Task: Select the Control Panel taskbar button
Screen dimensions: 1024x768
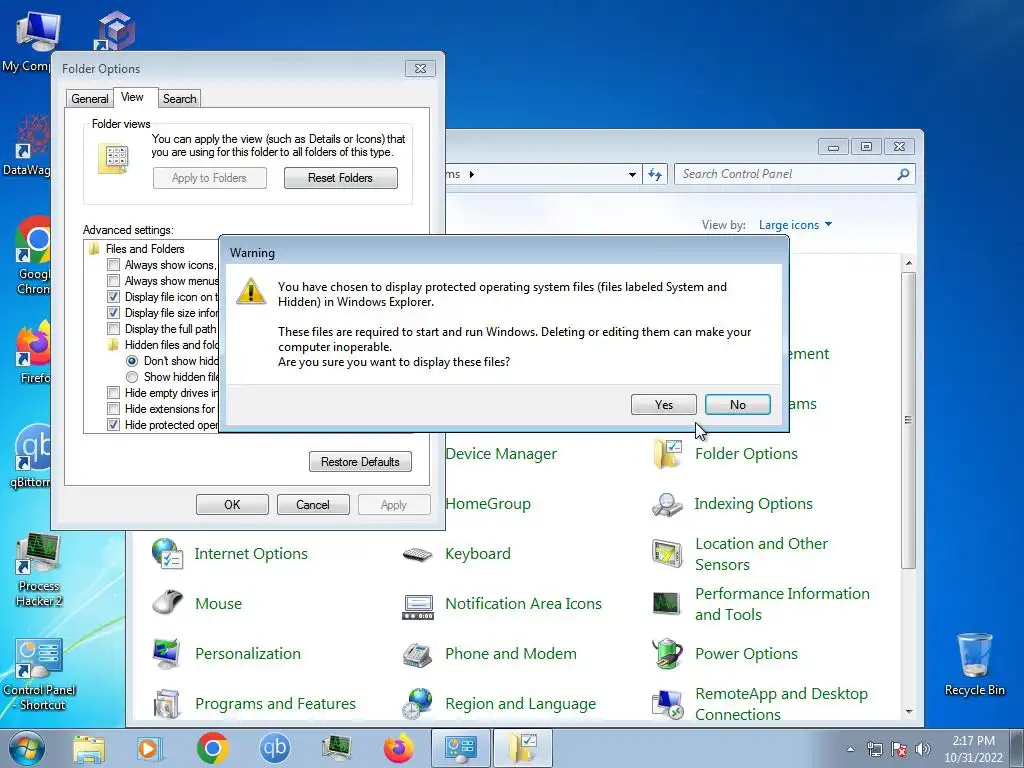Action: click(461, 748)
